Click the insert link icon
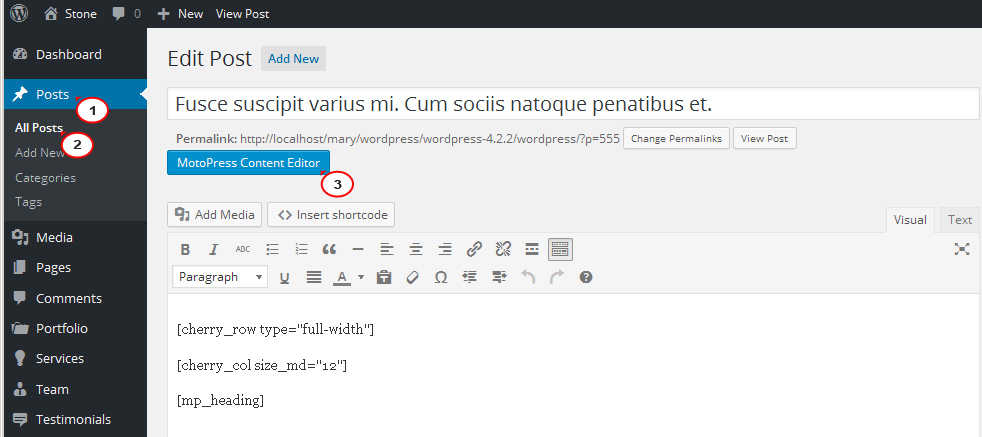Viewport: 982px width, 437px height. tap(474, 250)
